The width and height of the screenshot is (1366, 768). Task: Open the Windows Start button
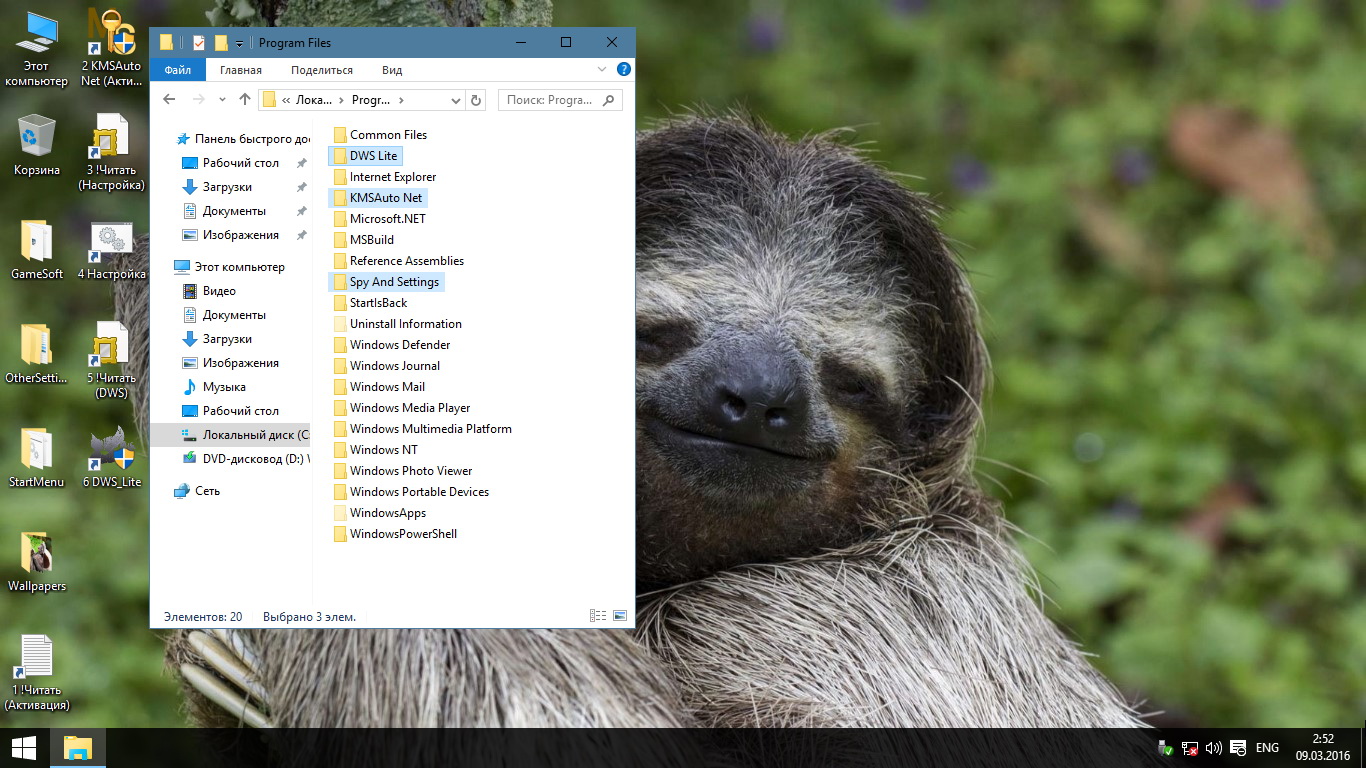point(24,748)
